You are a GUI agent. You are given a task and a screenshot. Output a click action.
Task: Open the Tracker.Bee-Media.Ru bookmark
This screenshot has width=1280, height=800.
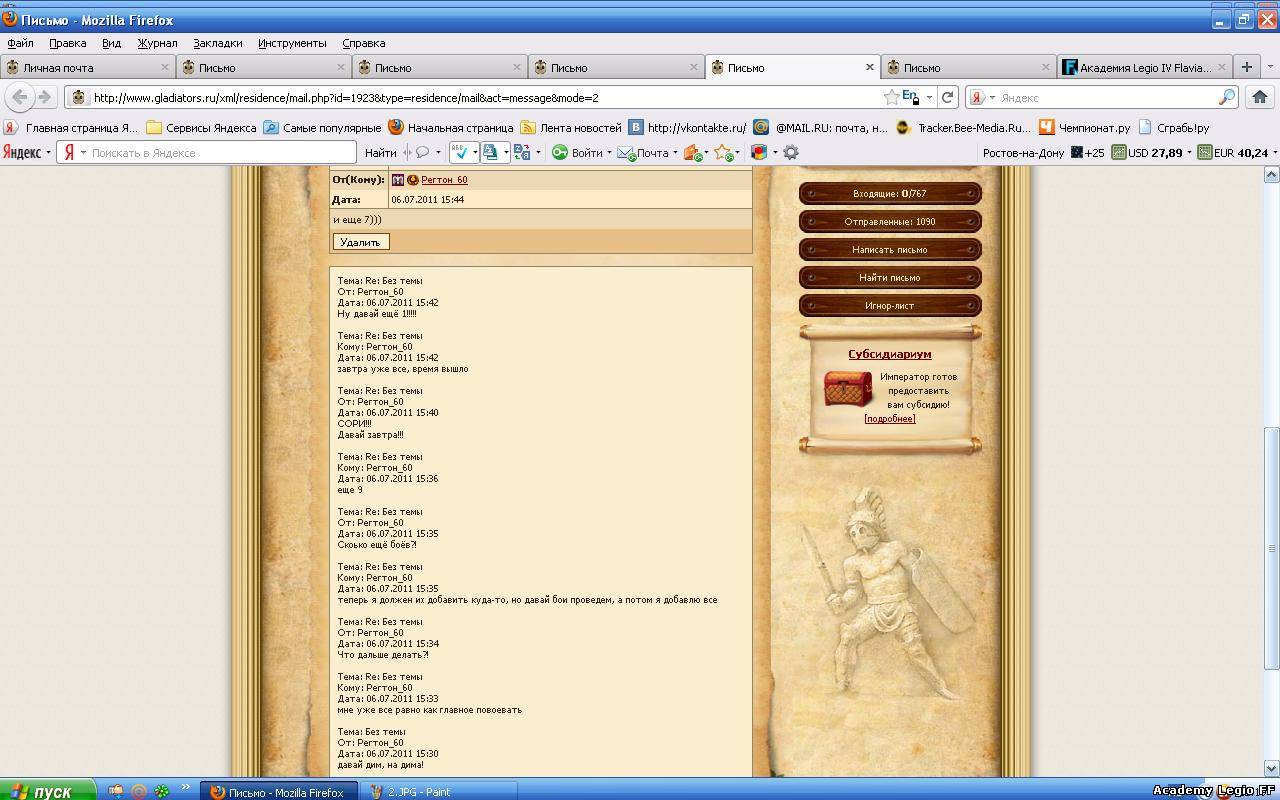click(963, 127)
